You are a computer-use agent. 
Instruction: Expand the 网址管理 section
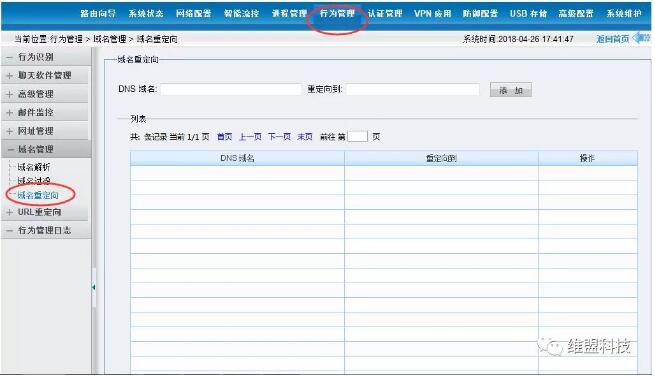click(36, 131)
